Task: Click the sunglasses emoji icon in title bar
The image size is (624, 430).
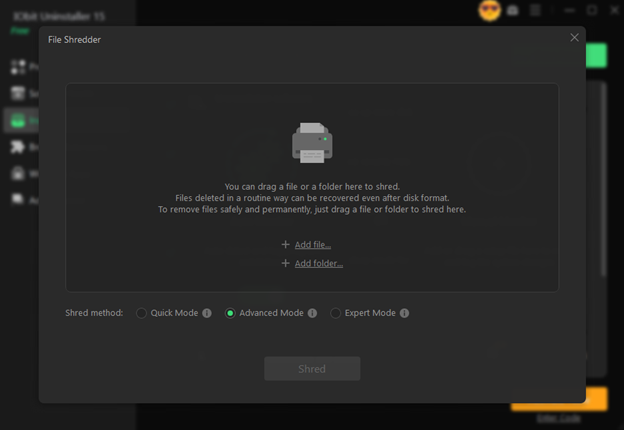Action: tap(489, 11)
